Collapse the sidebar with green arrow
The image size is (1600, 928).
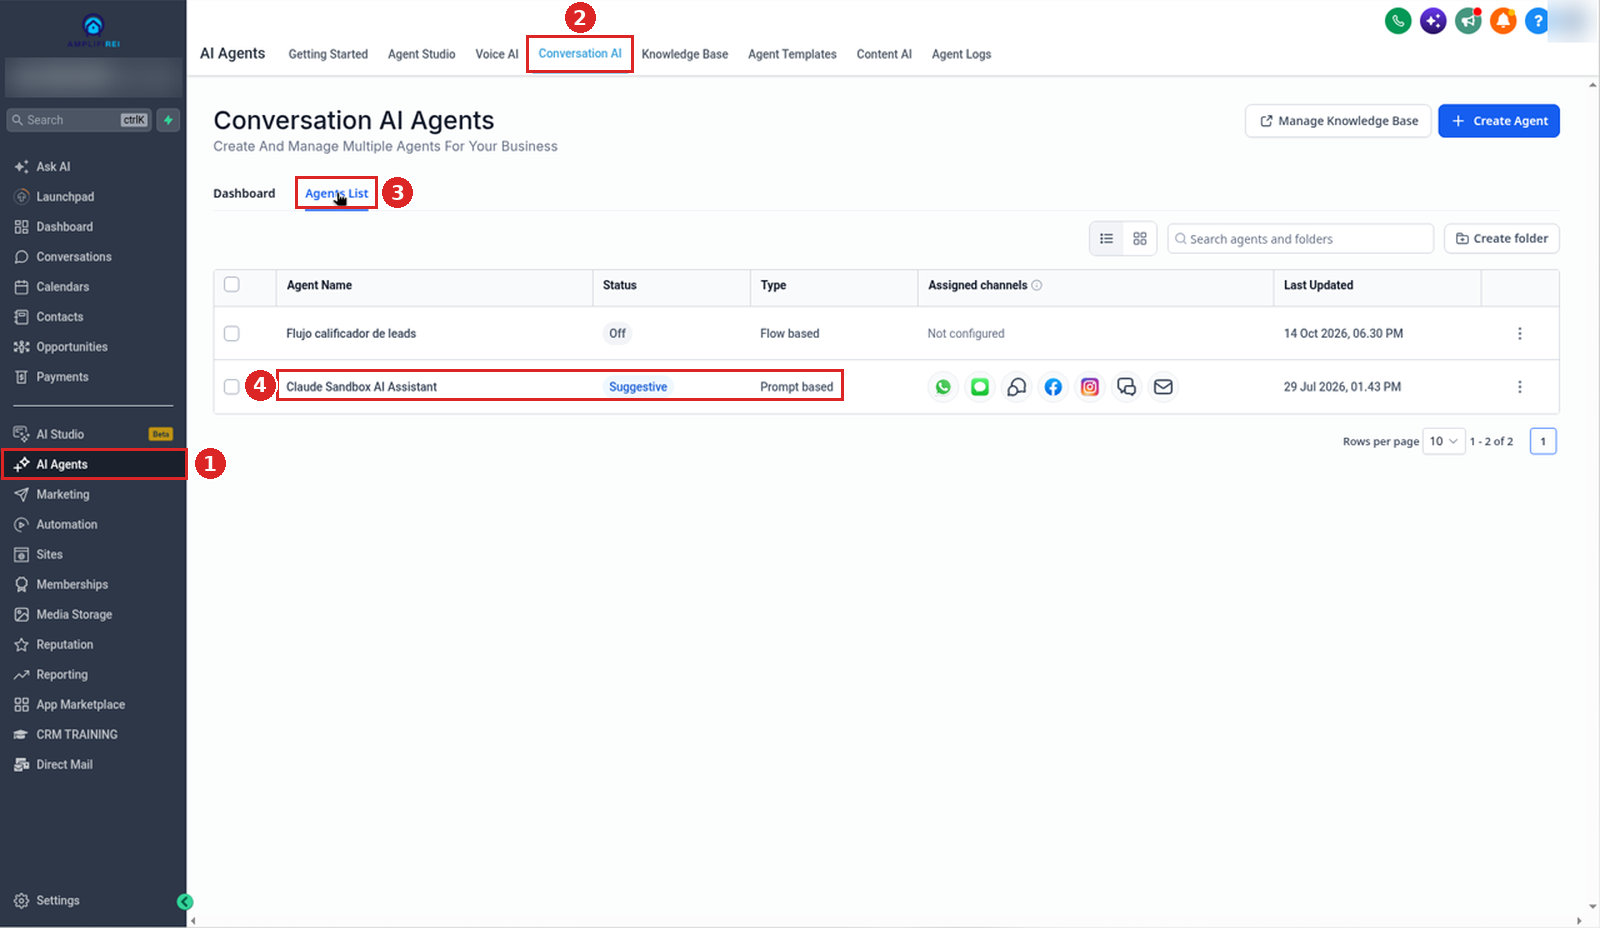pyautogui.click(x=185, y=902)
